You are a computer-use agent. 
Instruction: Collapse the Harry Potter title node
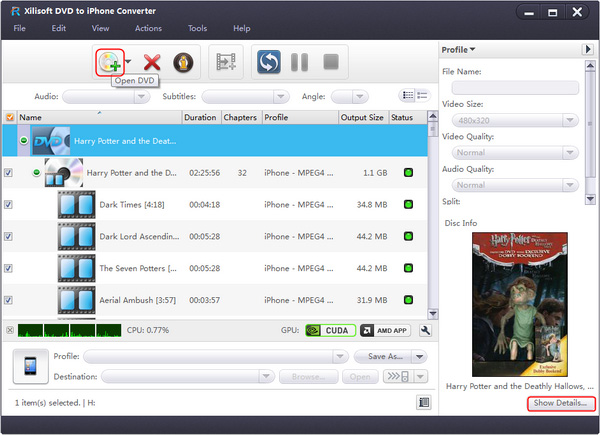(36, 173)
